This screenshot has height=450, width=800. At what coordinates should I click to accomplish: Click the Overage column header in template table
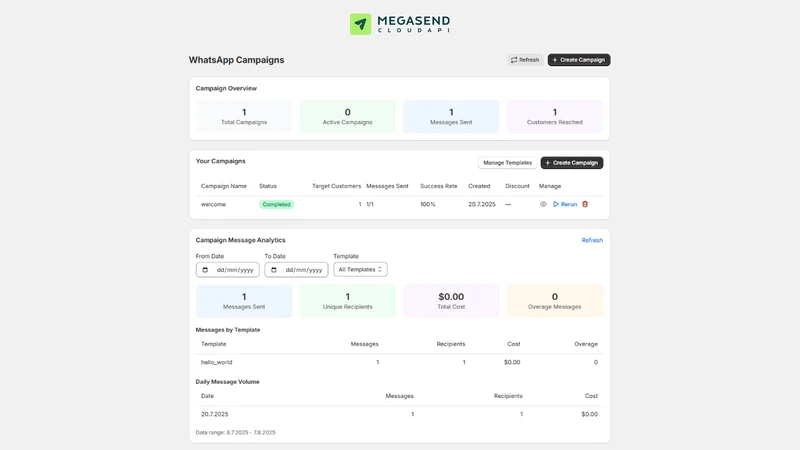pos(586,344)
